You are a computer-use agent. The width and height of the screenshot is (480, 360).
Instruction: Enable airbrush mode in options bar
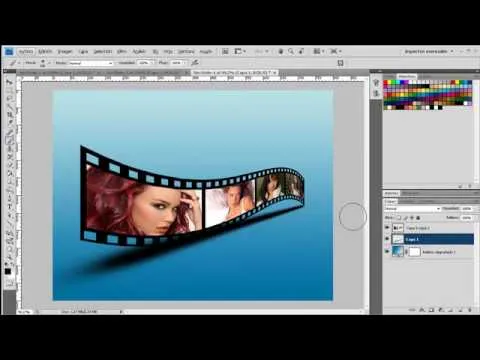(195, 63)
